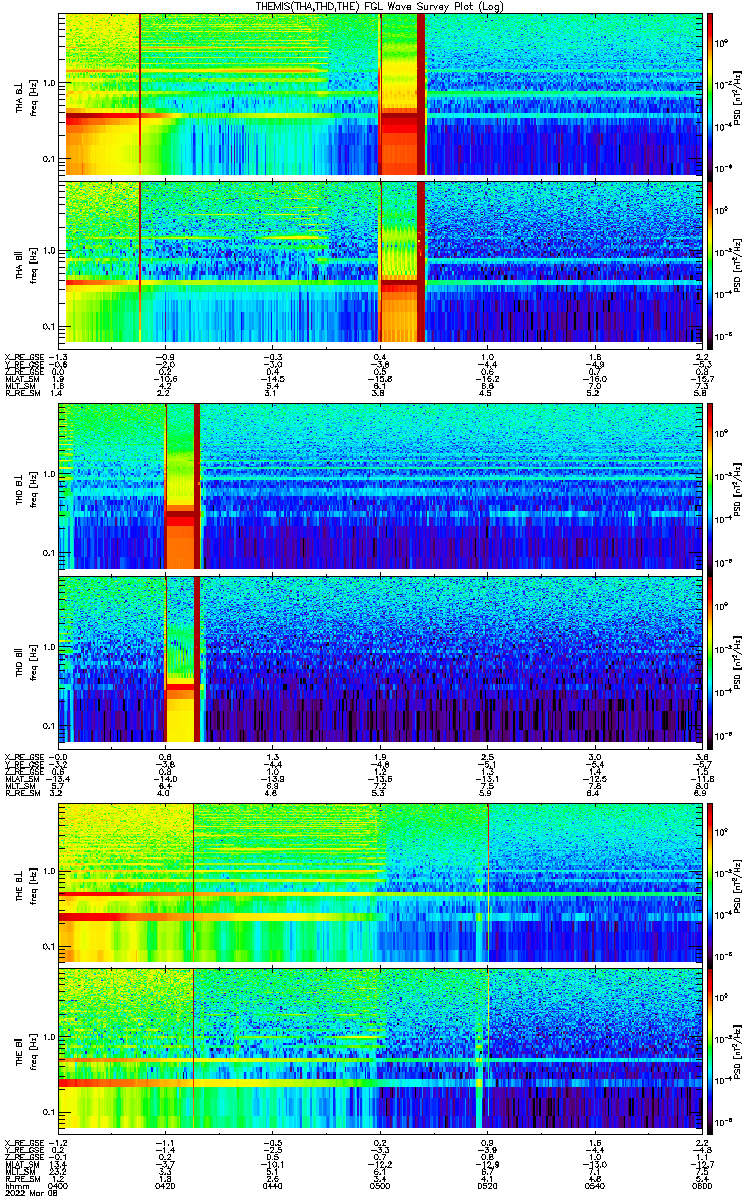The image size is (750, 1200).
Task: Click the 0600 time tick label
Action: [x=700, y=1184]
